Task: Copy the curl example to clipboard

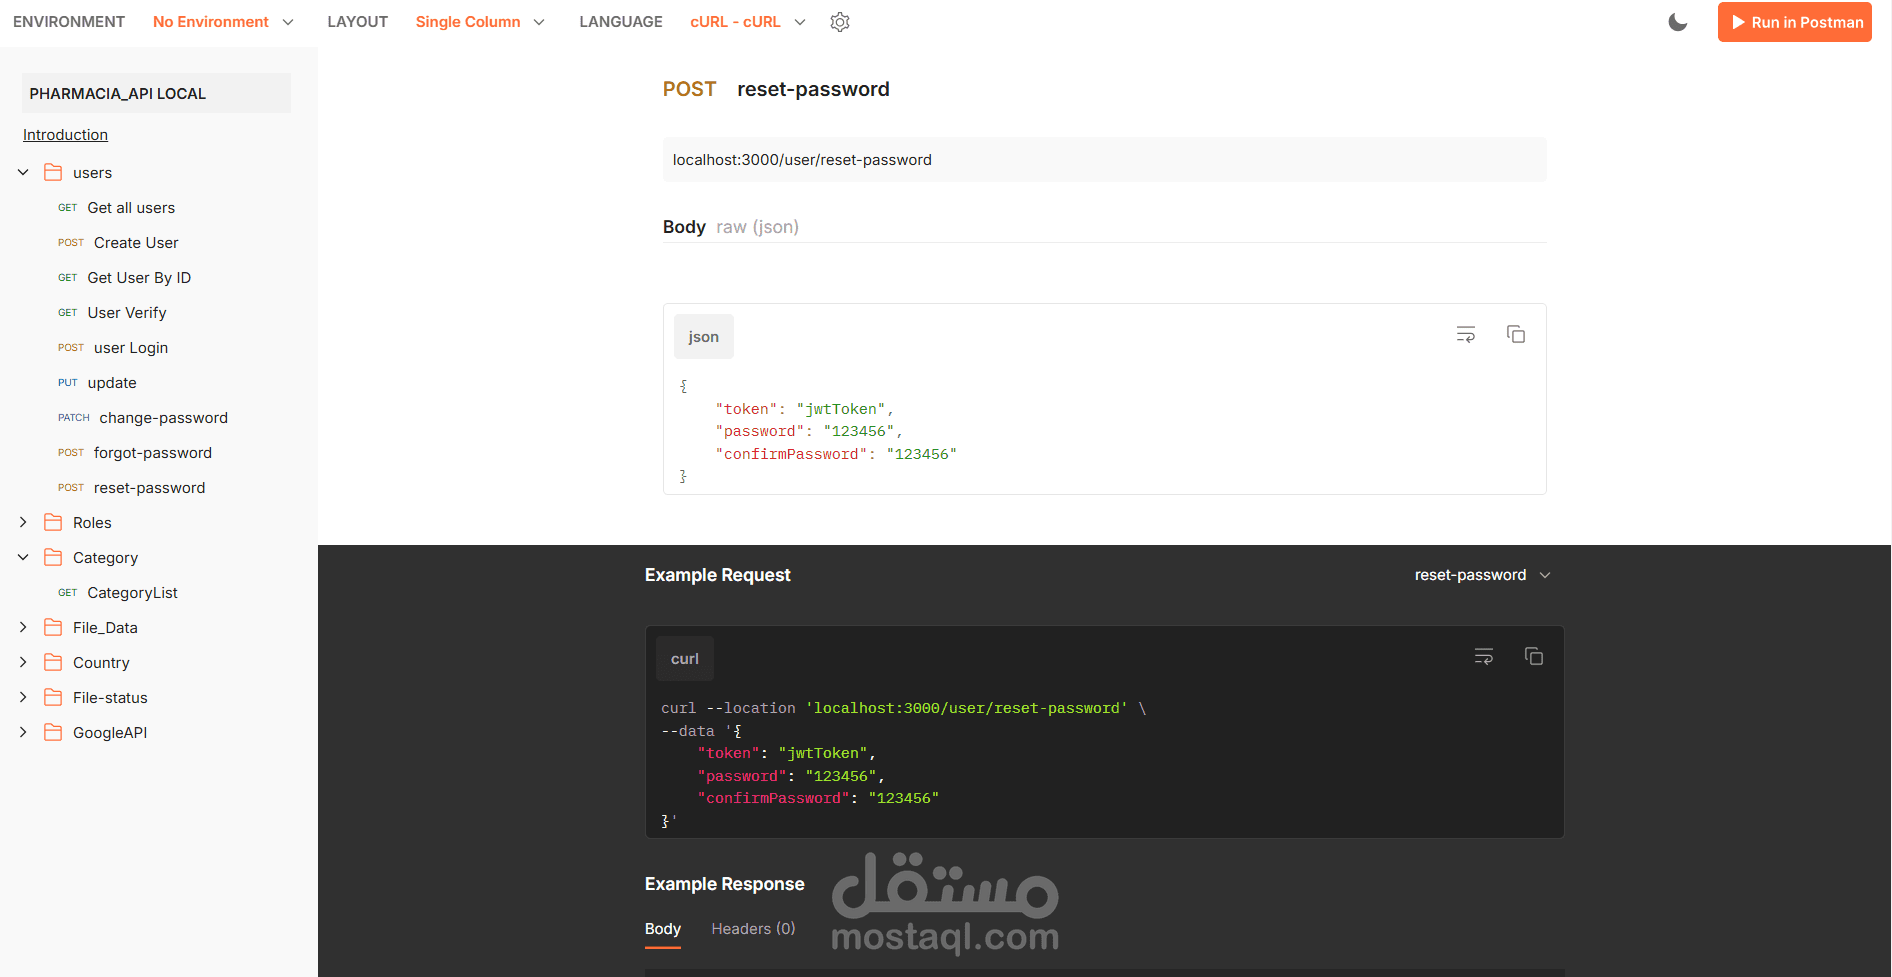Action: 1534,656
